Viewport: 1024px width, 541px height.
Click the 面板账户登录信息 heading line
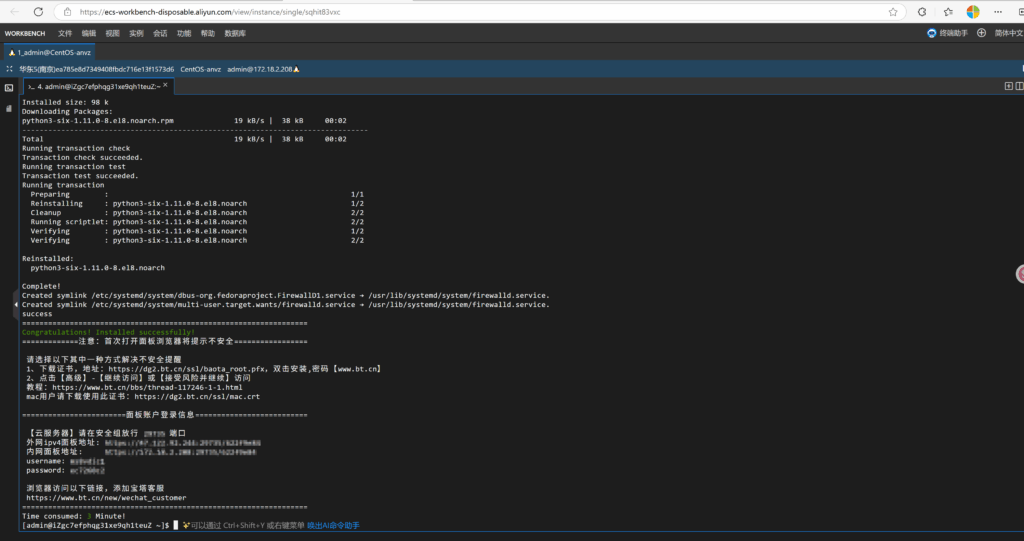[x=165, y=414]
